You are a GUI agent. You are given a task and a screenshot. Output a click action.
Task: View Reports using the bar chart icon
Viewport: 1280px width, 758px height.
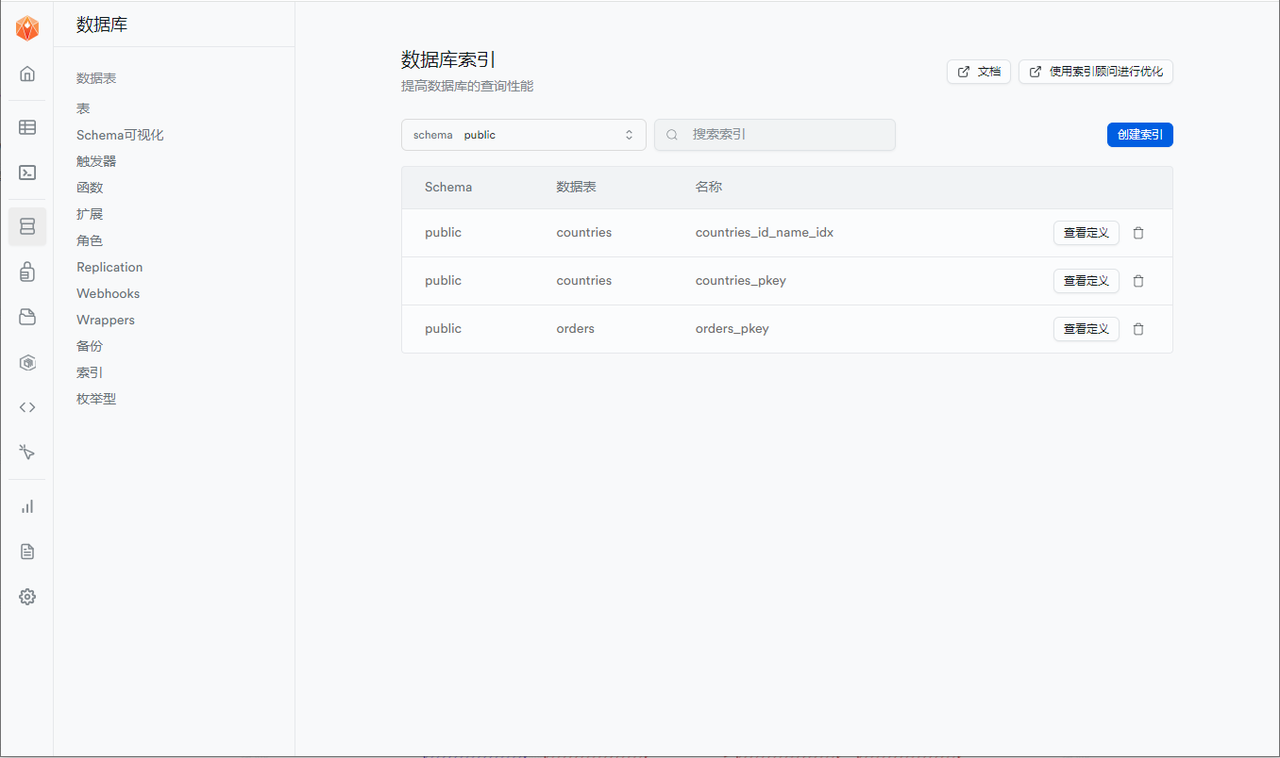point(27,506)
